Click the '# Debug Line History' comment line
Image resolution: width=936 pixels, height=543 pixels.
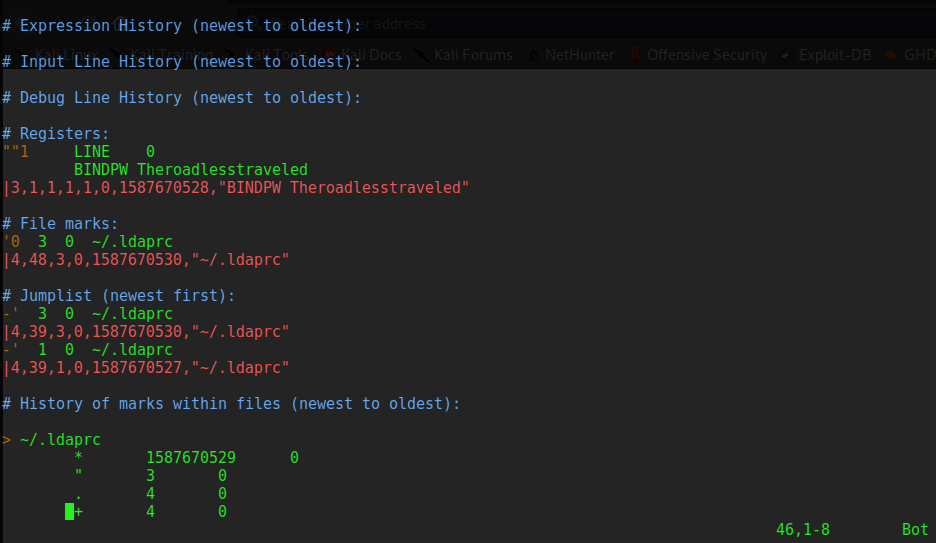click(x=180, y=98)
